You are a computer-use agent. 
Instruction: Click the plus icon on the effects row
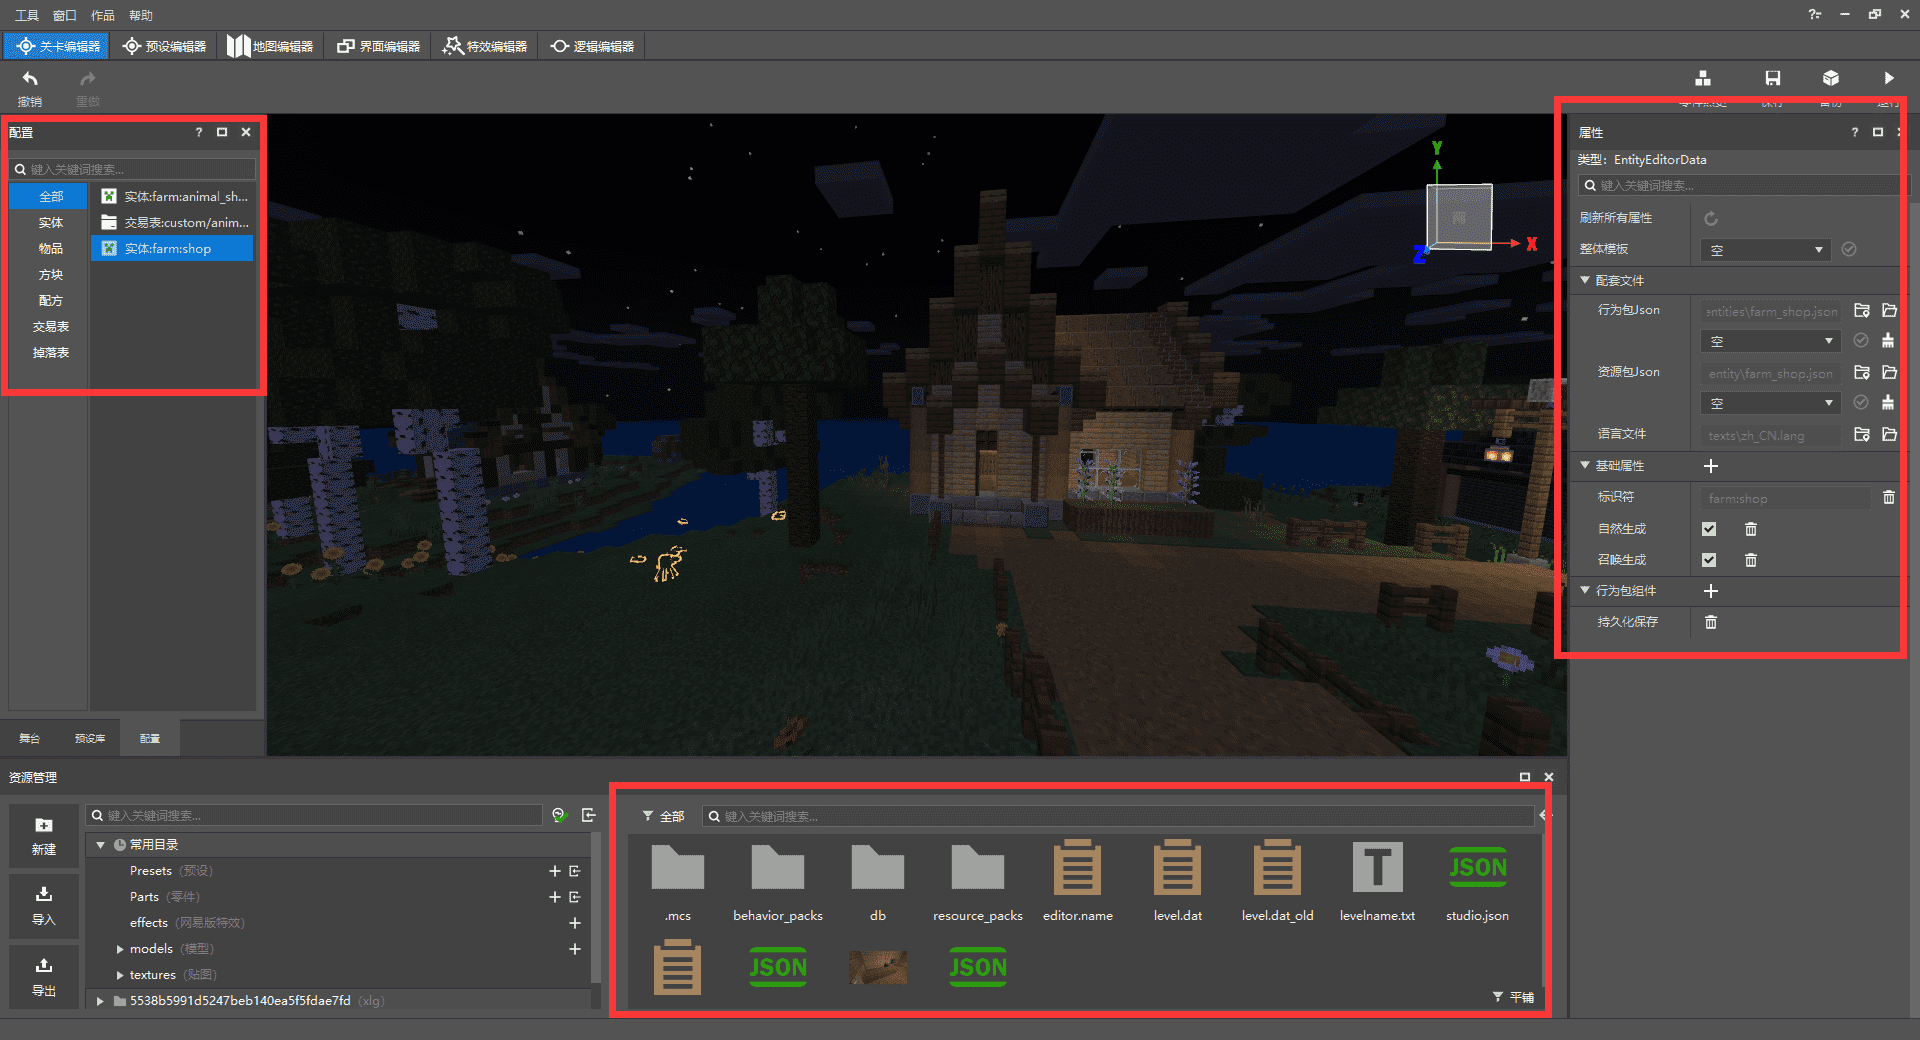575,923
